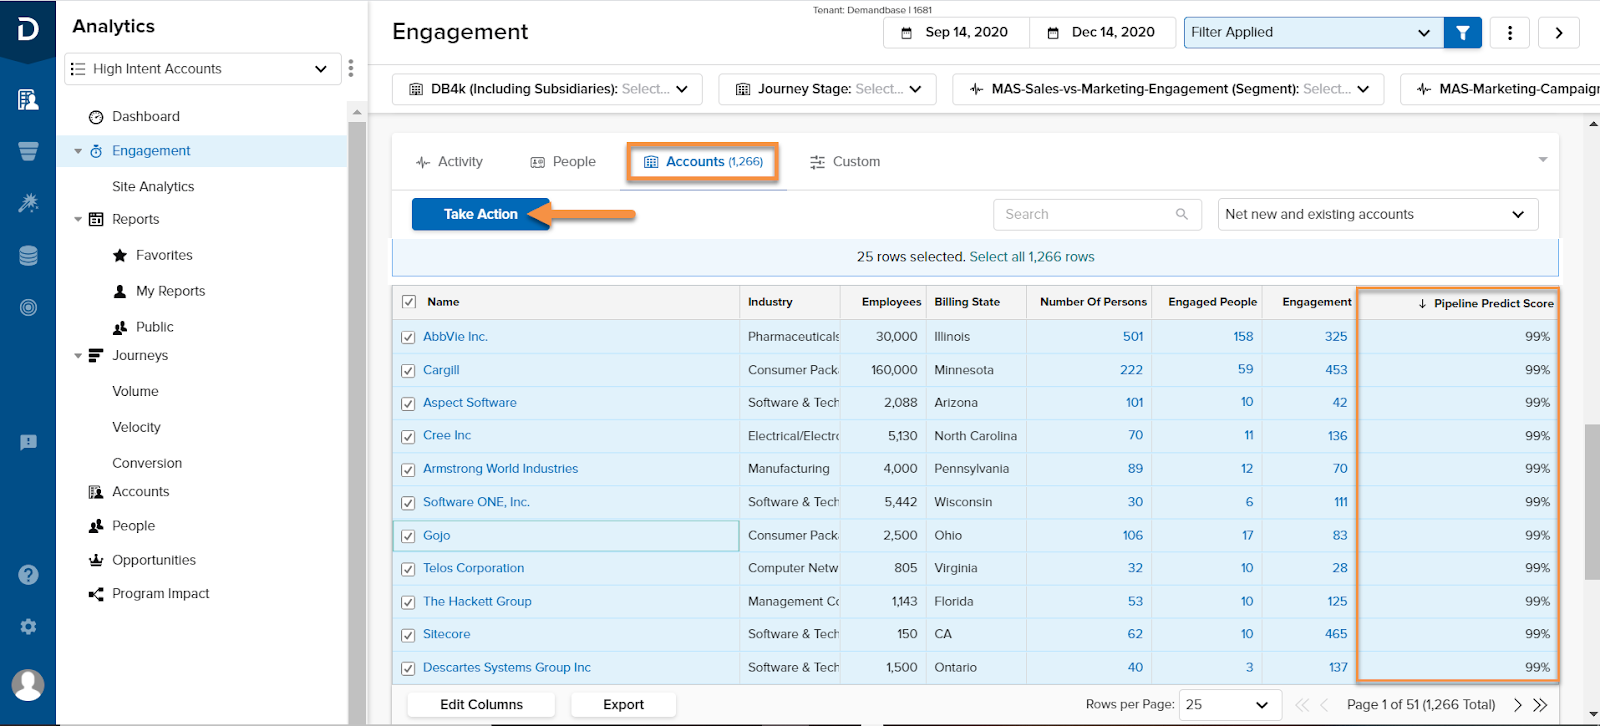Jump to last page double arrow

click(x=1540, y=705)
